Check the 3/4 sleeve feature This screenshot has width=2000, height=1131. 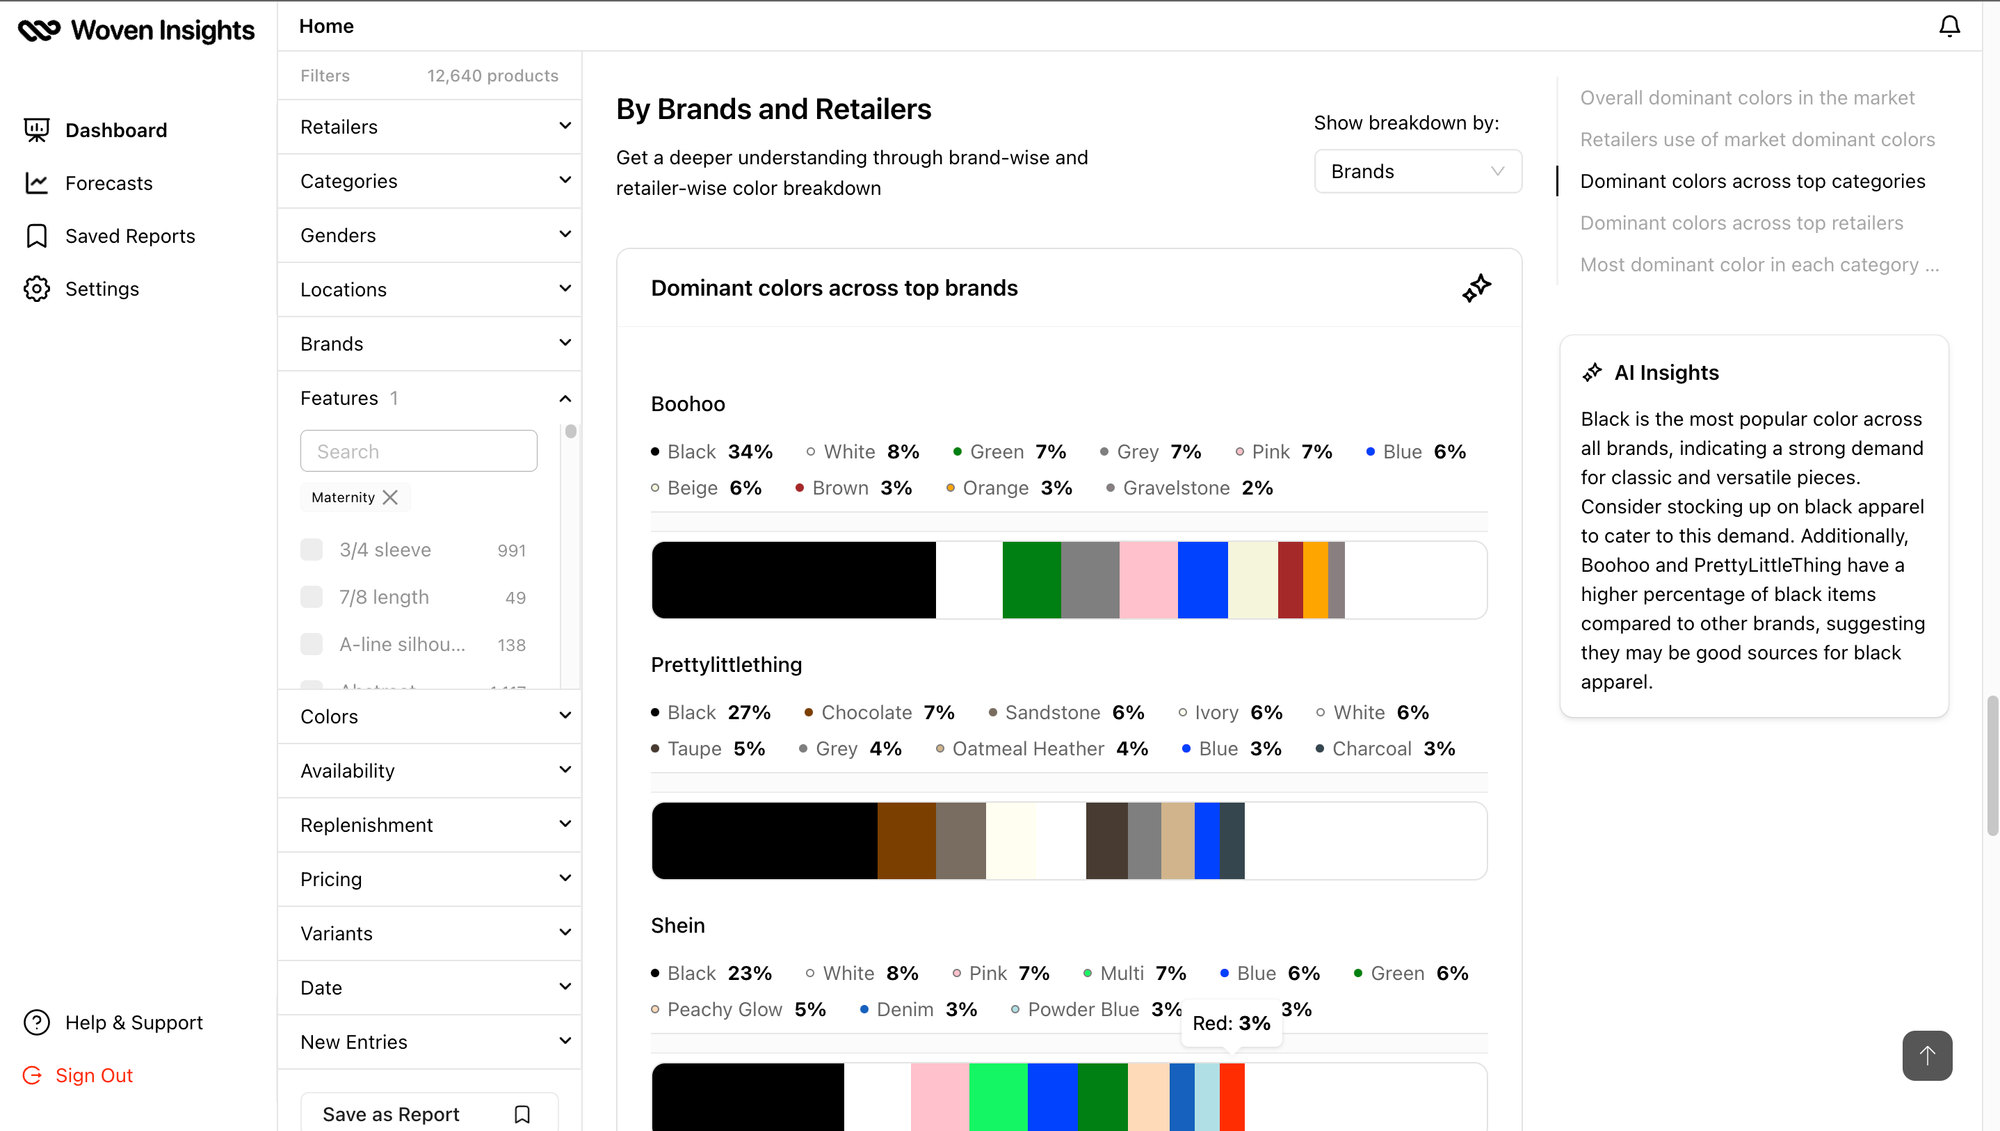[312, 550]
